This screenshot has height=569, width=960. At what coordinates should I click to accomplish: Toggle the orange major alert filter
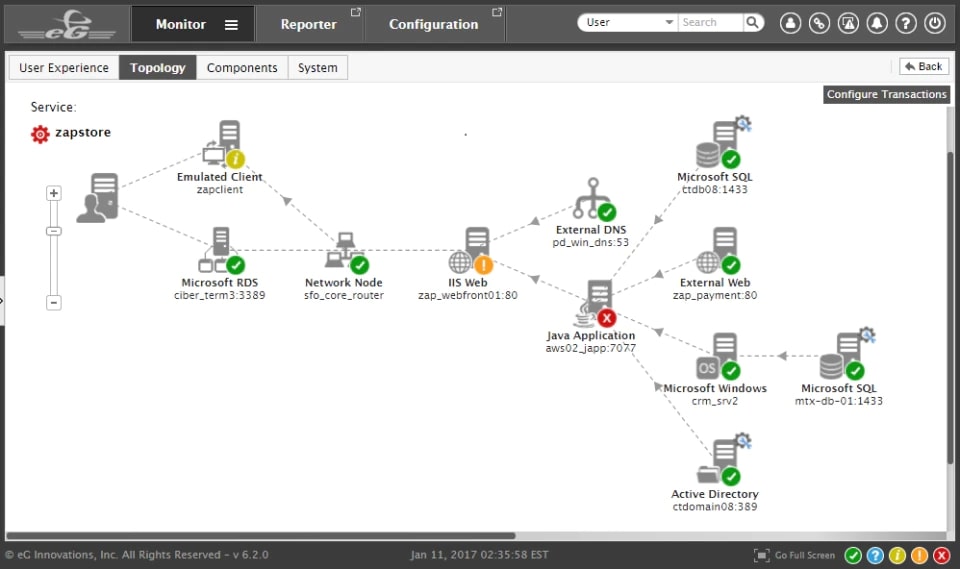tap(920, 555)
